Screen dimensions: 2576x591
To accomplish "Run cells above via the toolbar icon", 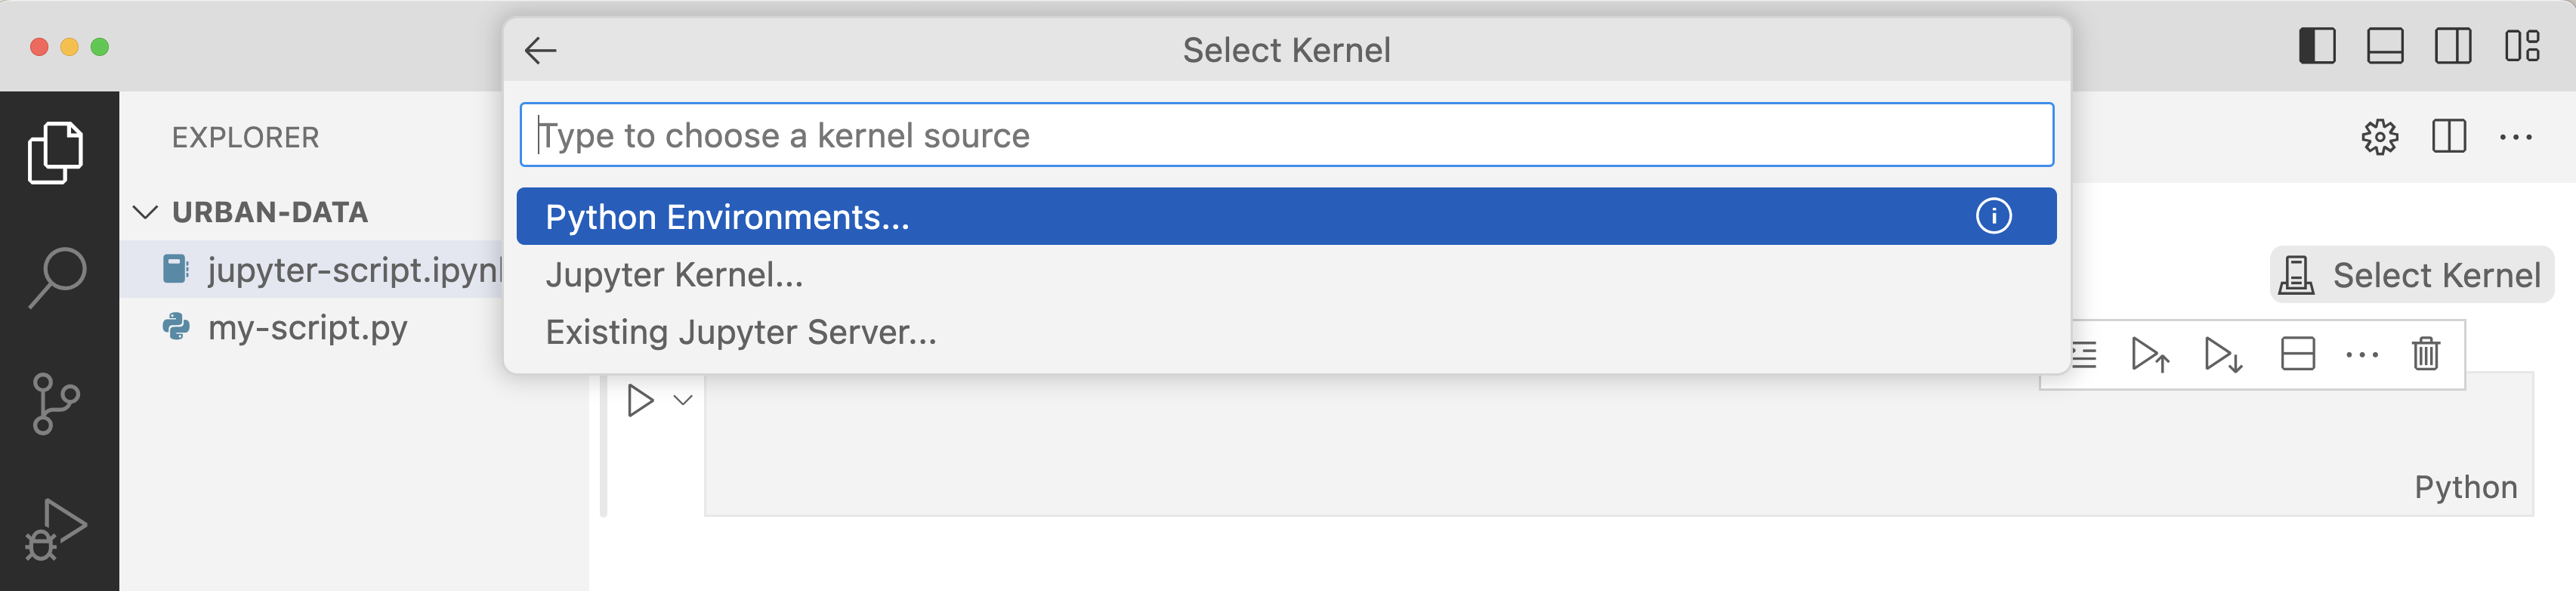I will point(2150,354).
